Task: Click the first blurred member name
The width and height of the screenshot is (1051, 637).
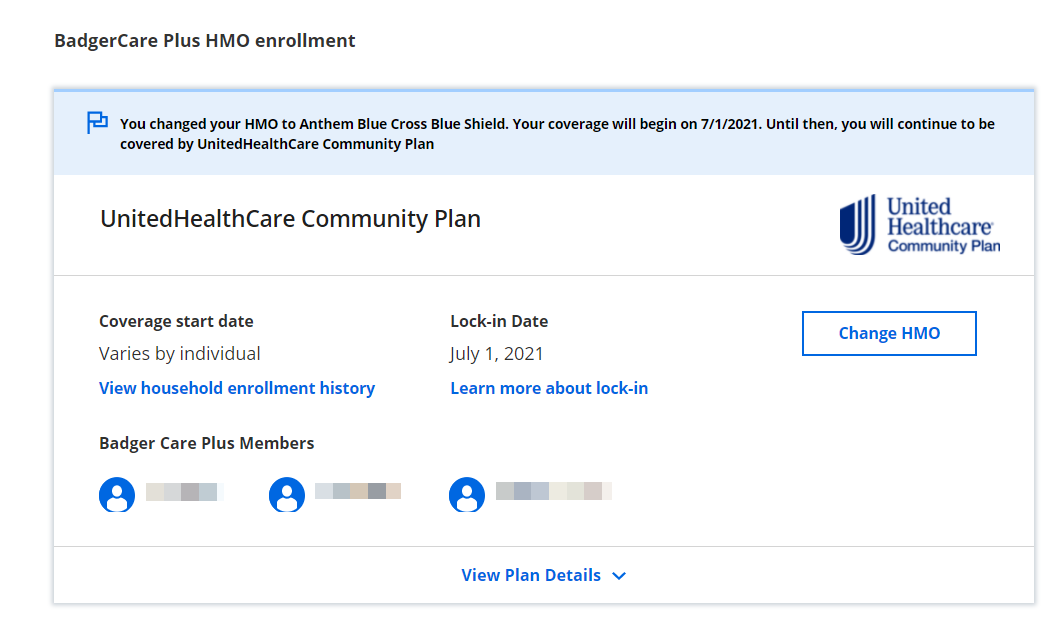Action: [181, 492]
